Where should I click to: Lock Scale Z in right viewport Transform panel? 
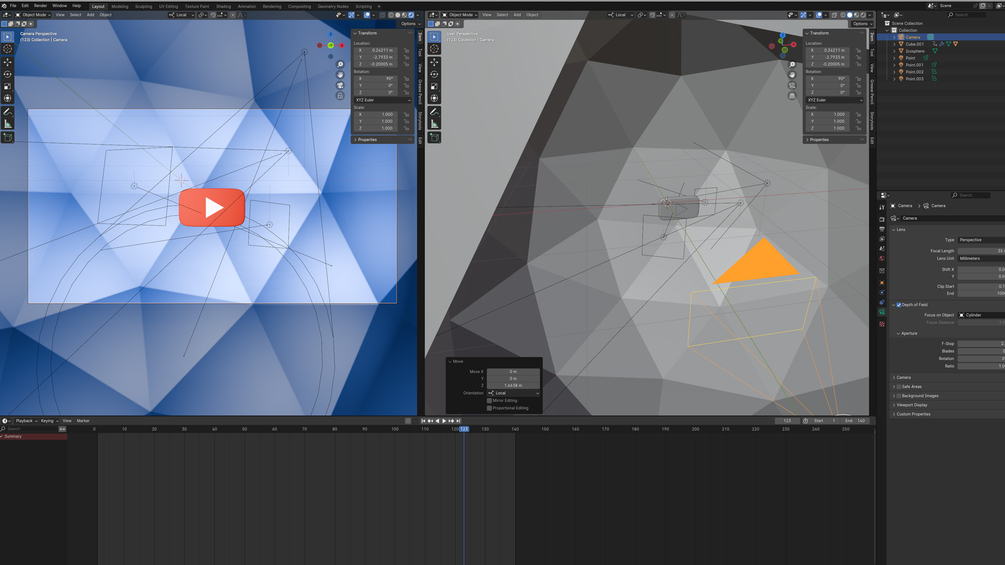[x=858, y=128]
